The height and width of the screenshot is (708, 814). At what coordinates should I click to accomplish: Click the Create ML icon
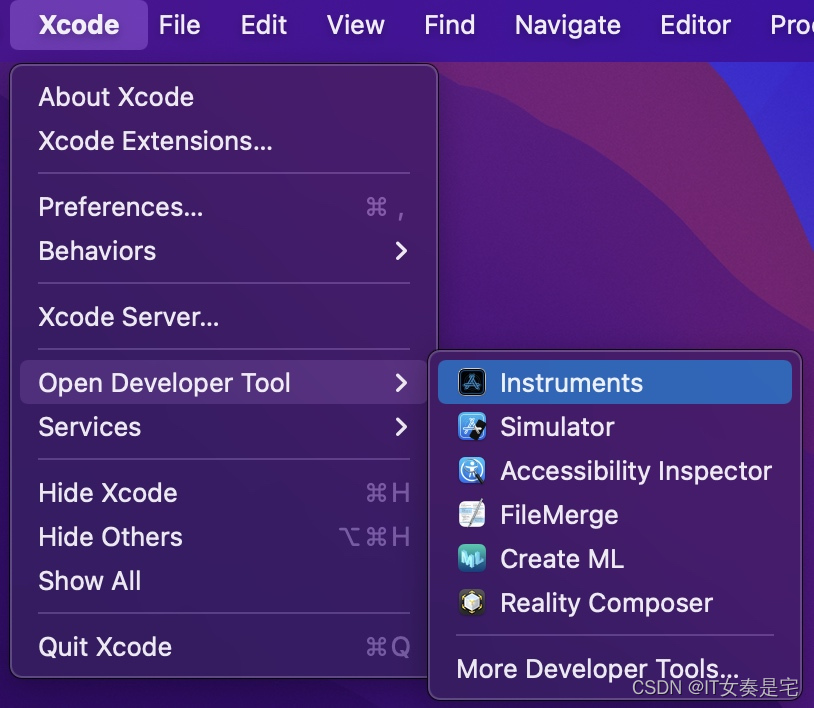point(472,559)
